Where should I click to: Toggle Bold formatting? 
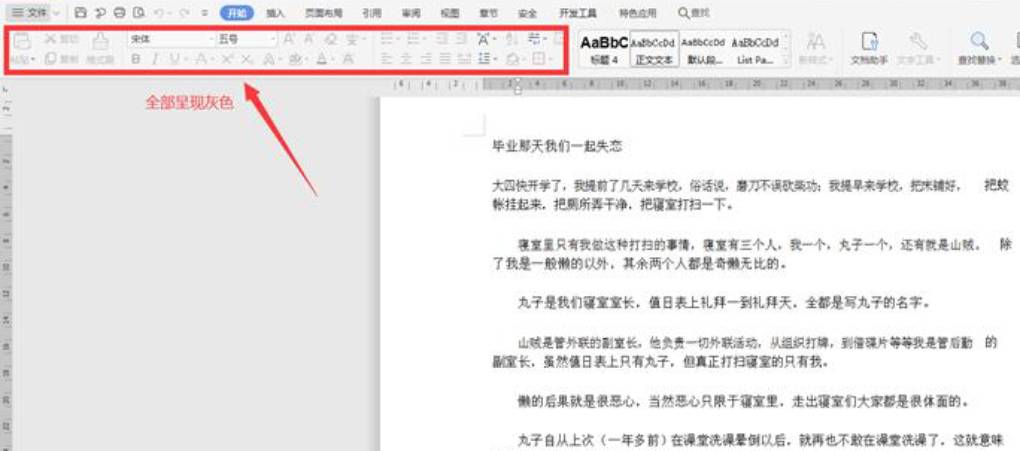(135, 59)
